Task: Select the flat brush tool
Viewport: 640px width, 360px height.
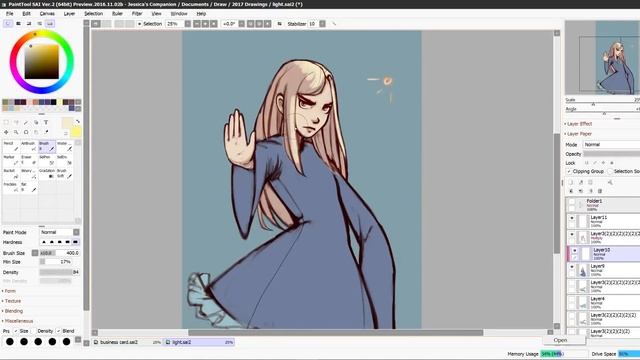Action: click(x=29, y=187)
